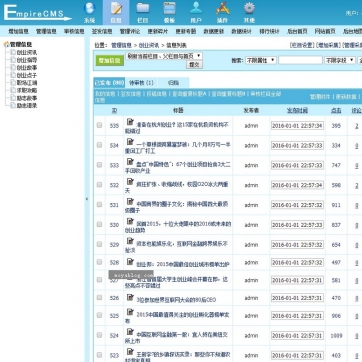Check the checkbox for row 535

99,125
